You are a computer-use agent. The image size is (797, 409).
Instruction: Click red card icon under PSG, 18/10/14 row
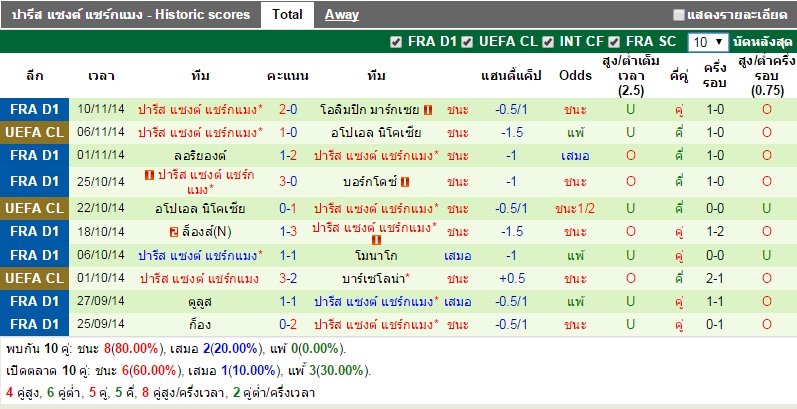[377, 241]
